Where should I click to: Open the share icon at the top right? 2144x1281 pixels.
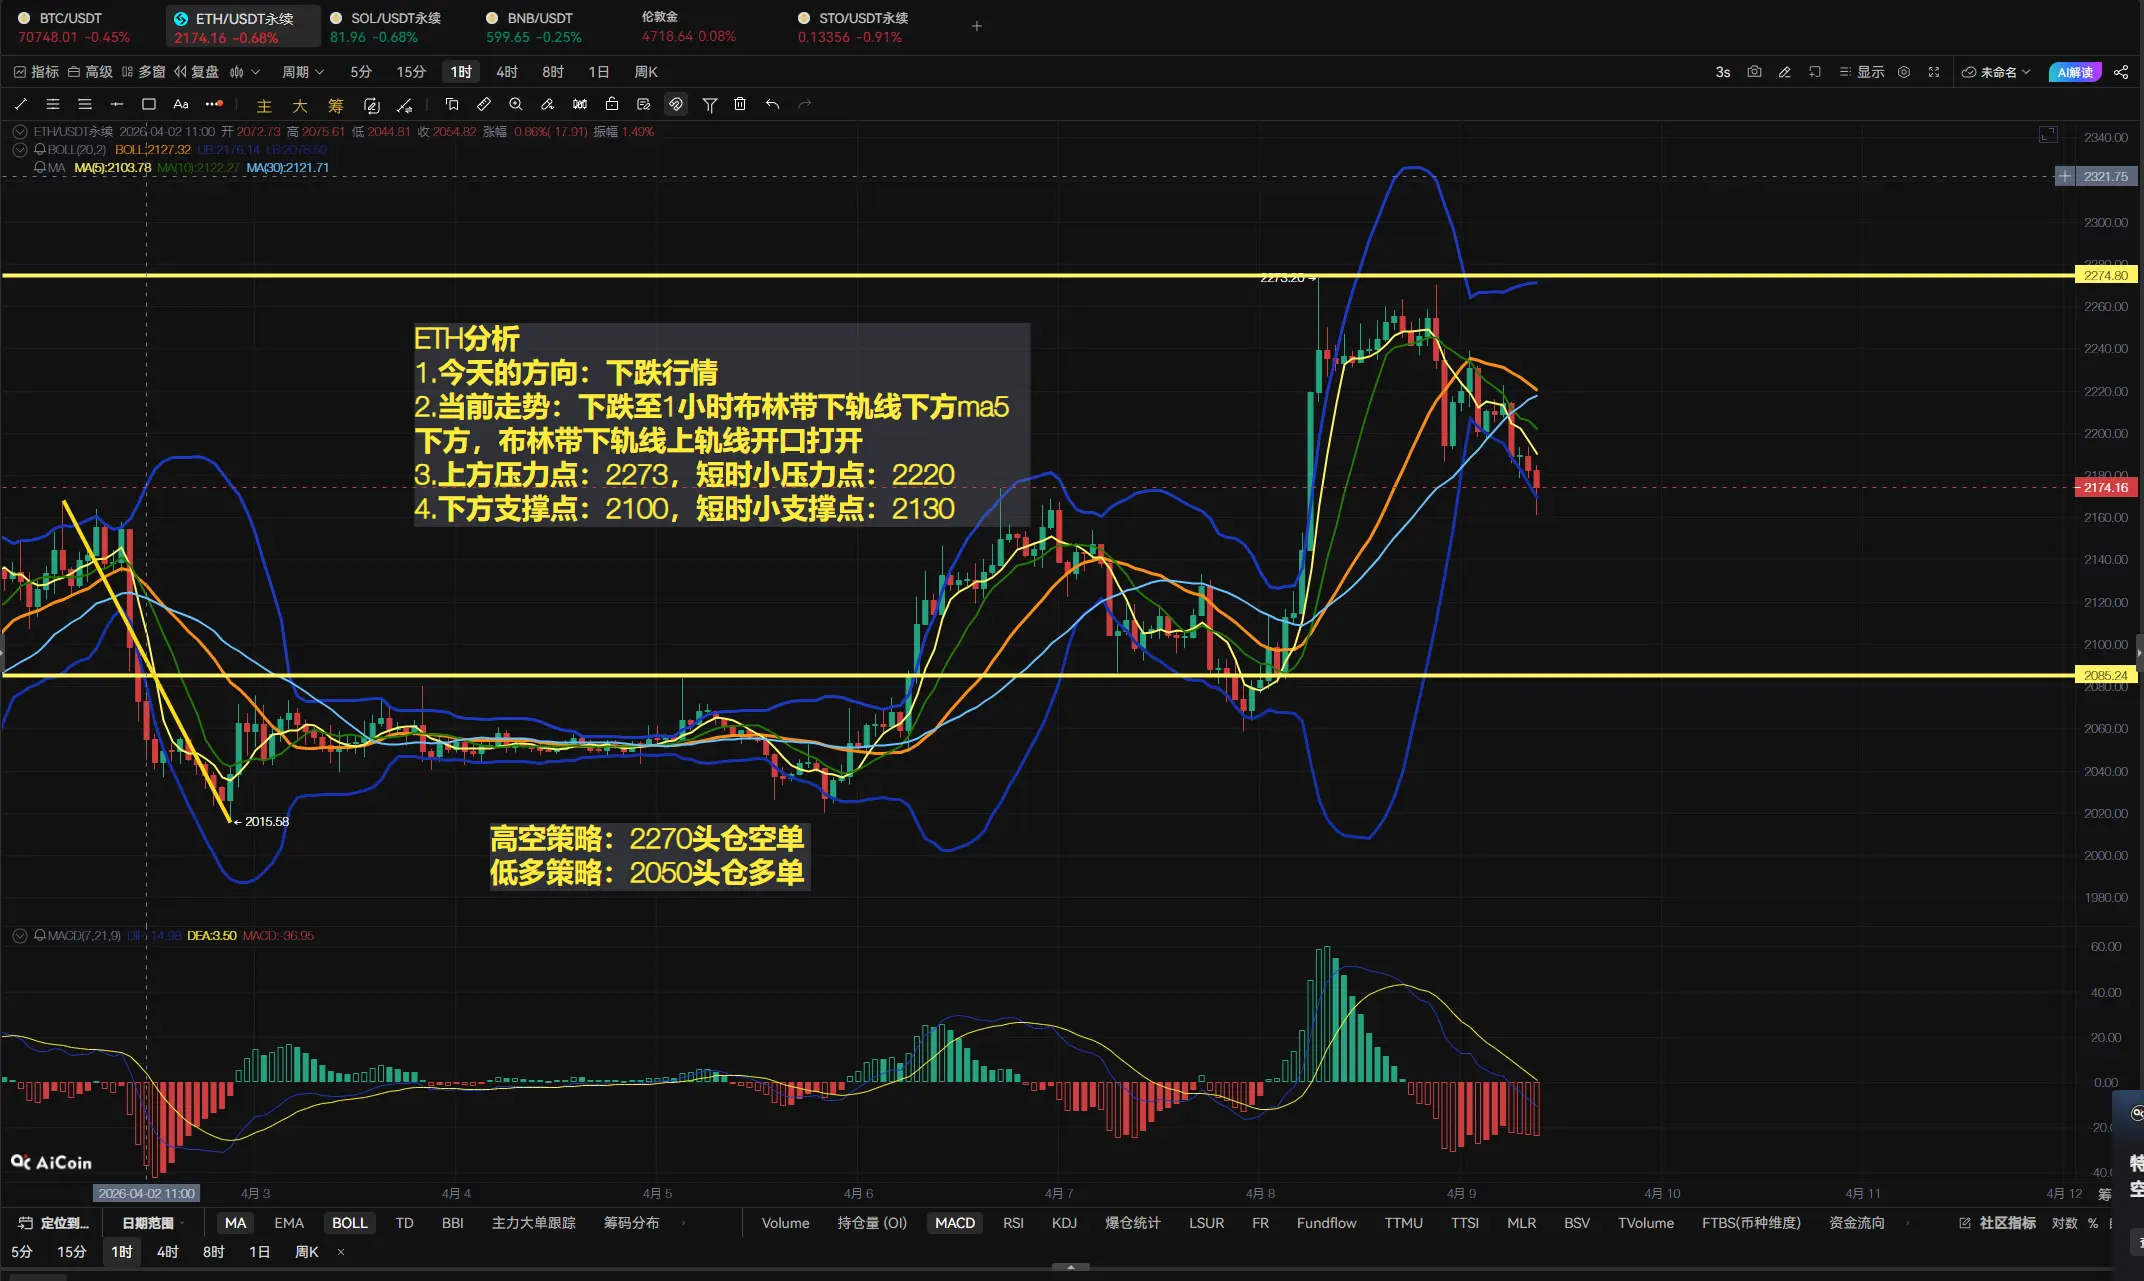point(2121,72)
